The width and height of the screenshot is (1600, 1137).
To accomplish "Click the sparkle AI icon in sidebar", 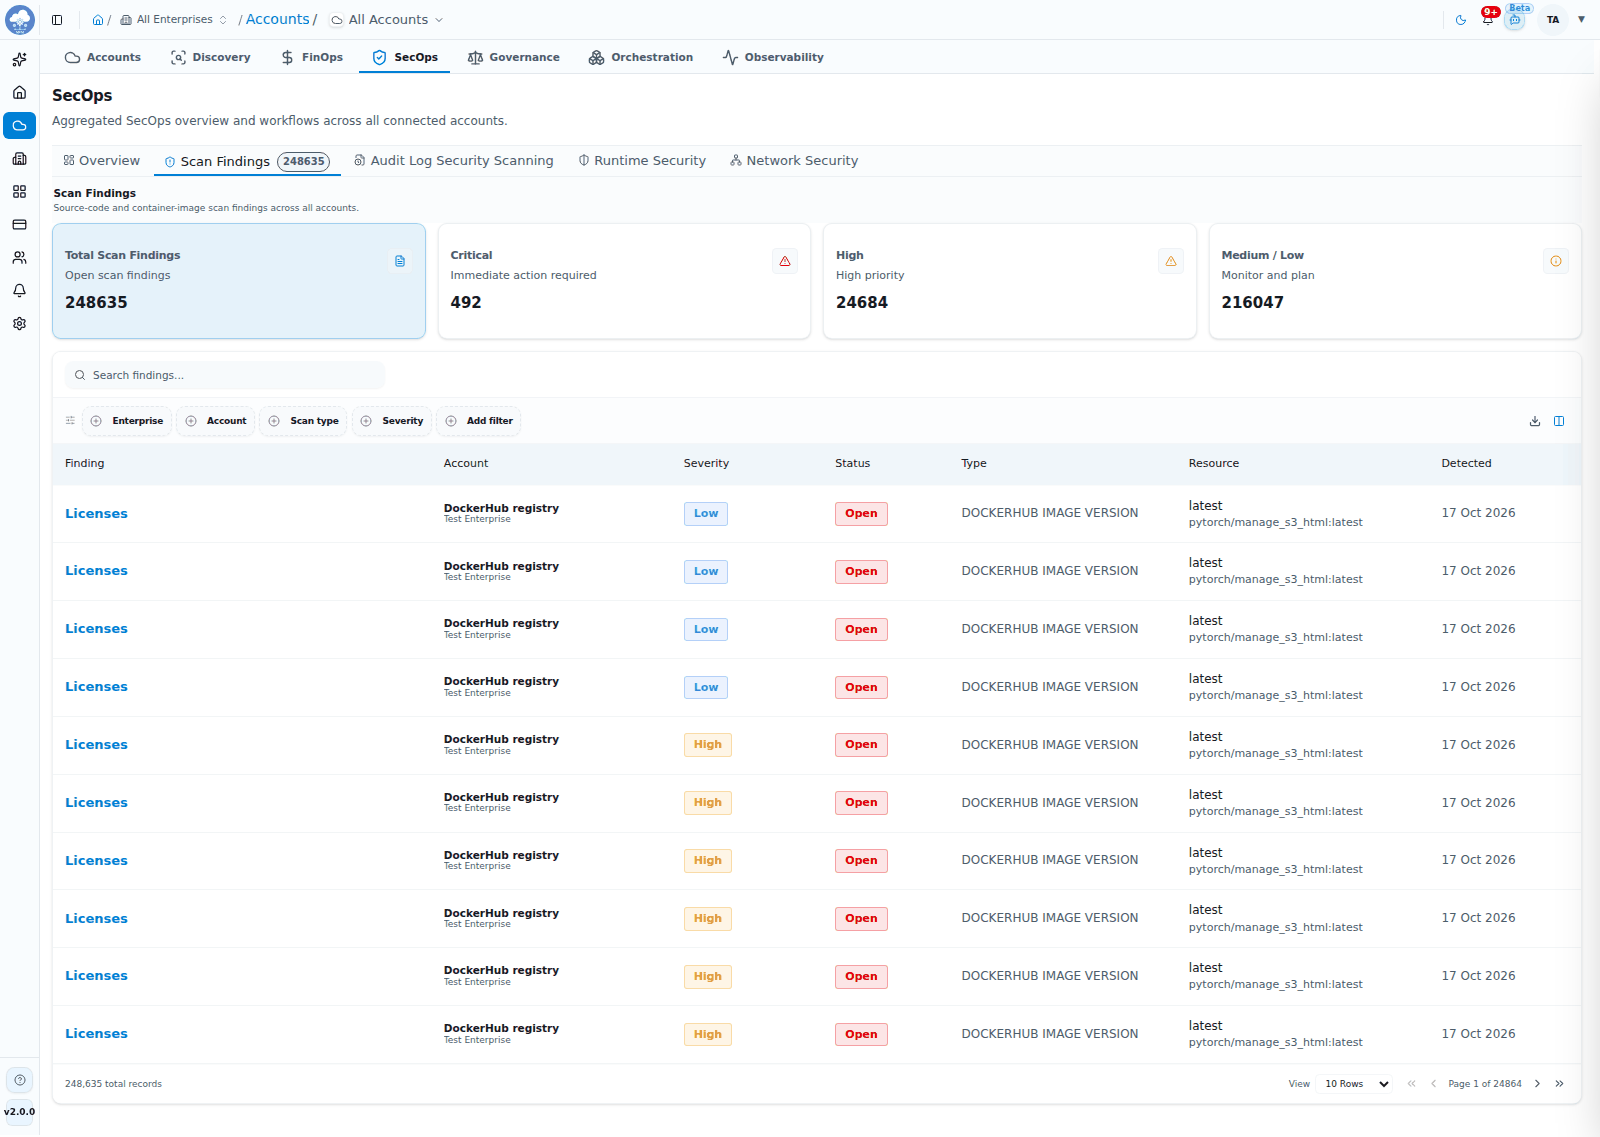I will tap(19, 60).
